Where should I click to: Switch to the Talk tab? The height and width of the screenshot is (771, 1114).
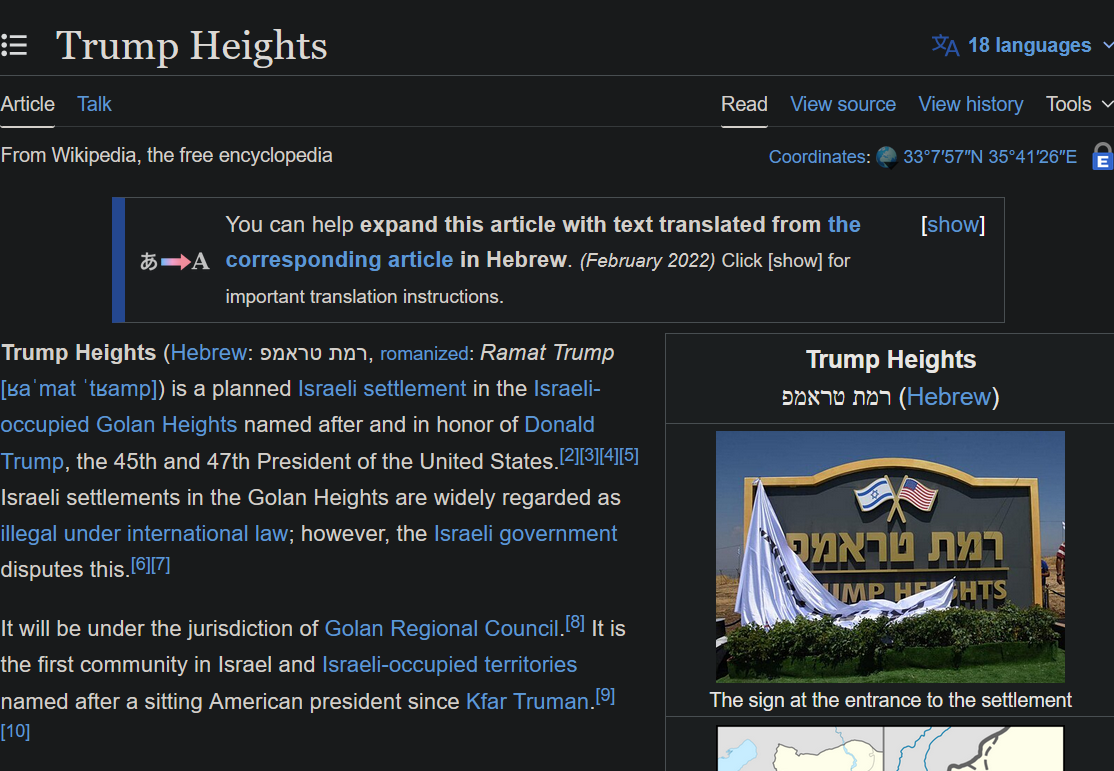pyautogui.click(x=94, y=104)
